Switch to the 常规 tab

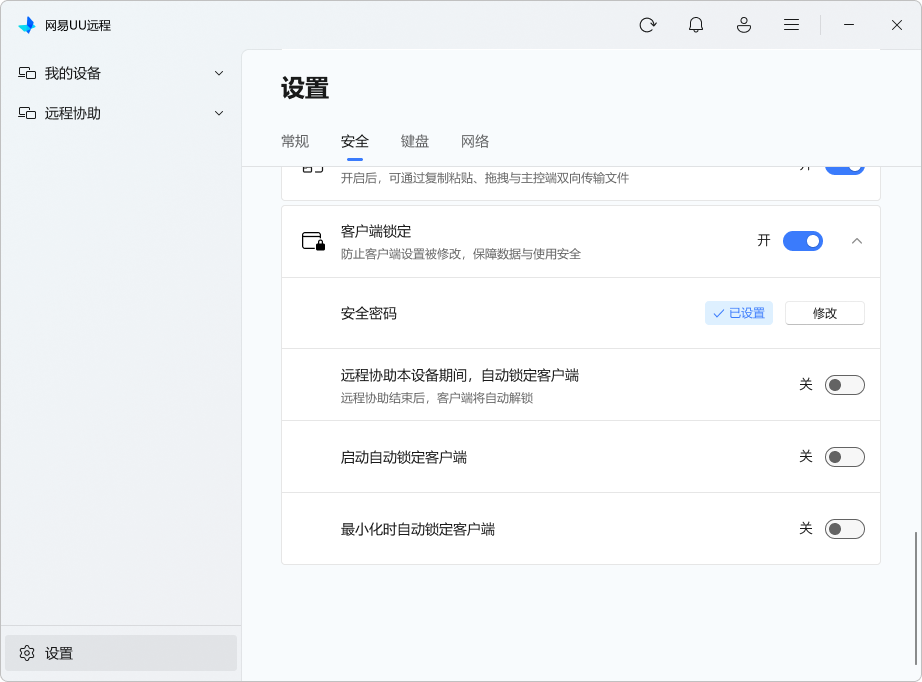click(x=295, y=141)
